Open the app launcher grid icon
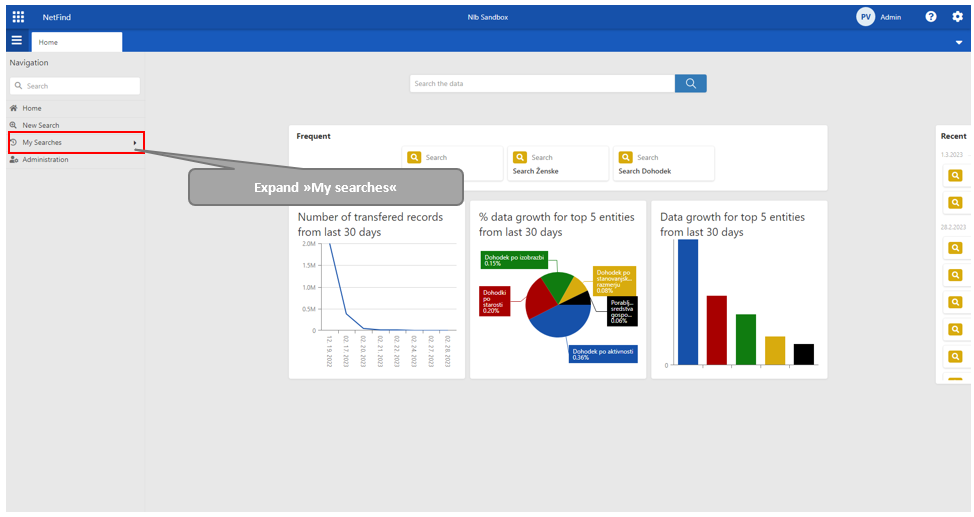This screenshot has width=974, height=517. tap(18, 17)
